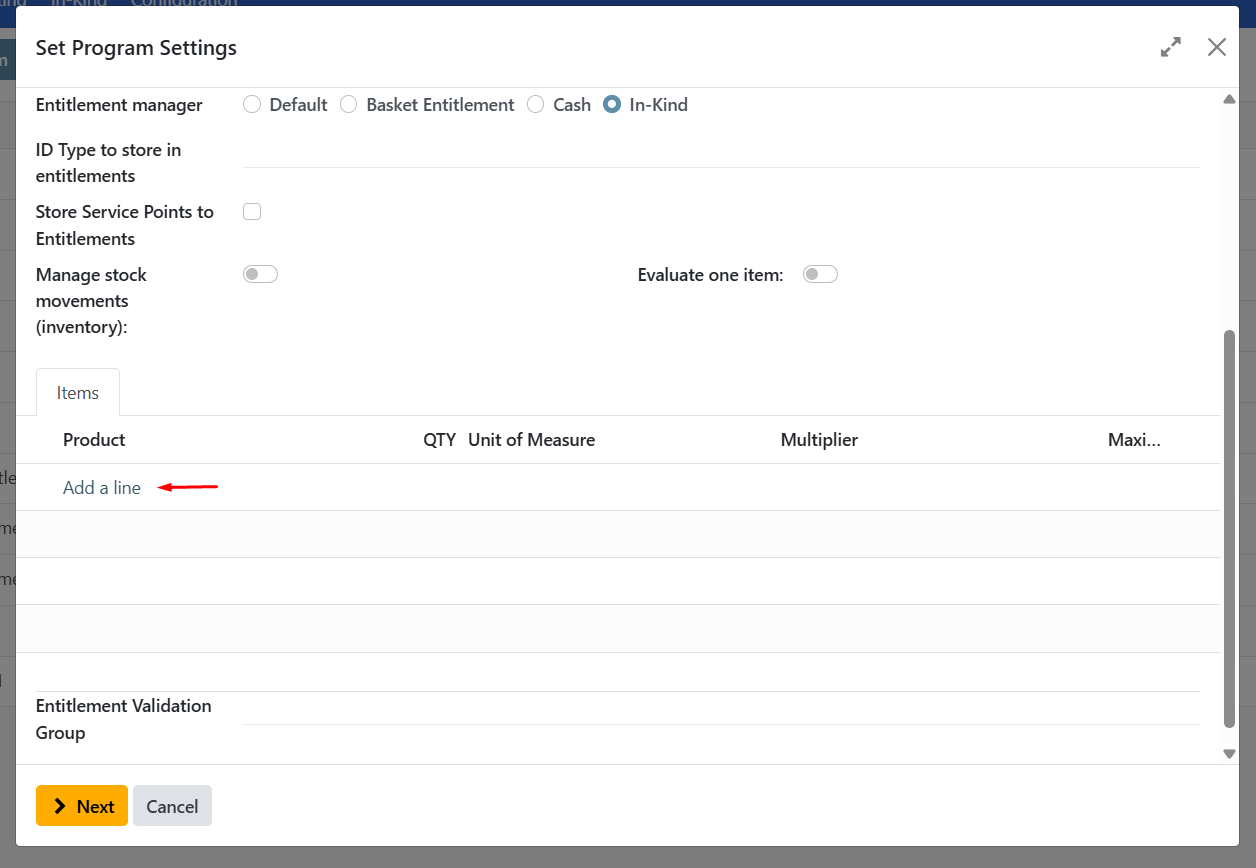The image size is (1256, 868).
Task: Toggle Manage stock movements inventory switch
Action: click(x=260, y=273)
